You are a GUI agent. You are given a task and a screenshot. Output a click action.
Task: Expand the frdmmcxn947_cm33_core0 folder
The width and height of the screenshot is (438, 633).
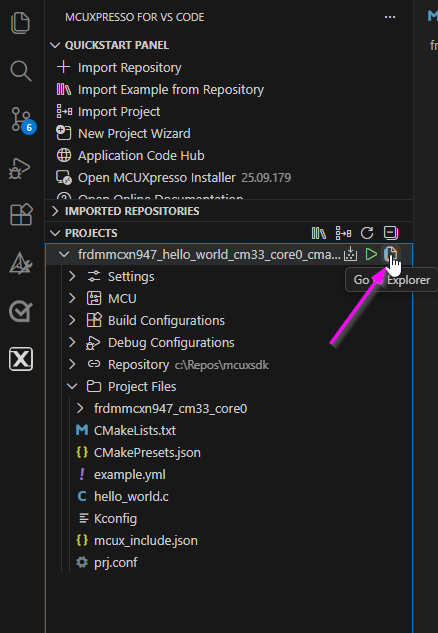click(80, 408)
